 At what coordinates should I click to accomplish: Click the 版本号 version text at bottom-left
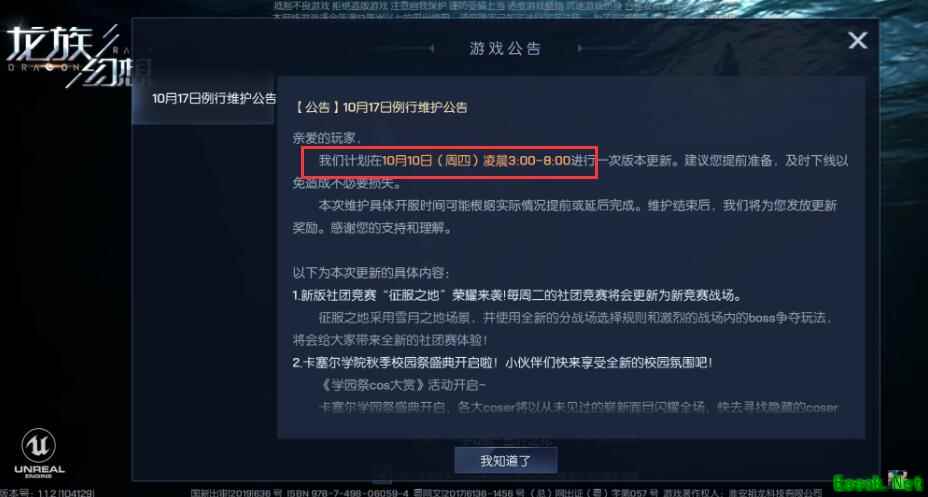click(x=47, y=492)
